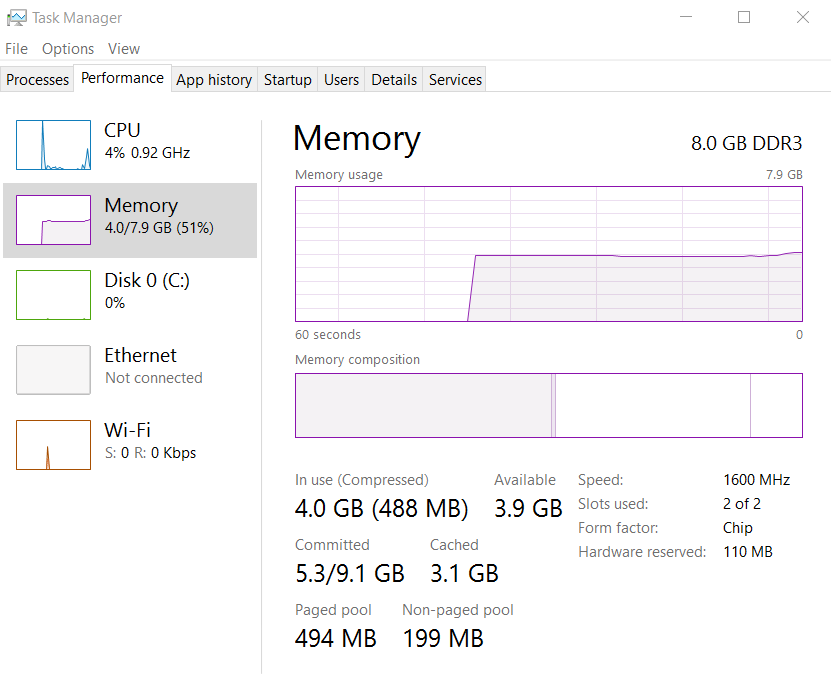Select the CPU usage mini thumbnail graph

coord(52,144)
